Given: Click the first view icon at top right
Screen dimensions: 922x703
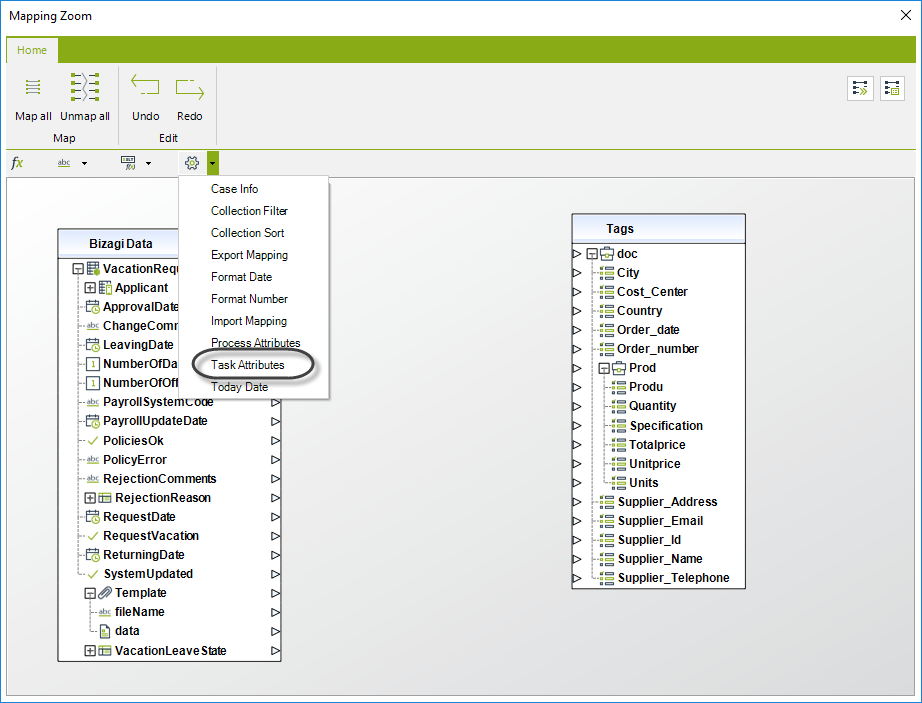Looking at the screenshot, I should click(860, 89).
